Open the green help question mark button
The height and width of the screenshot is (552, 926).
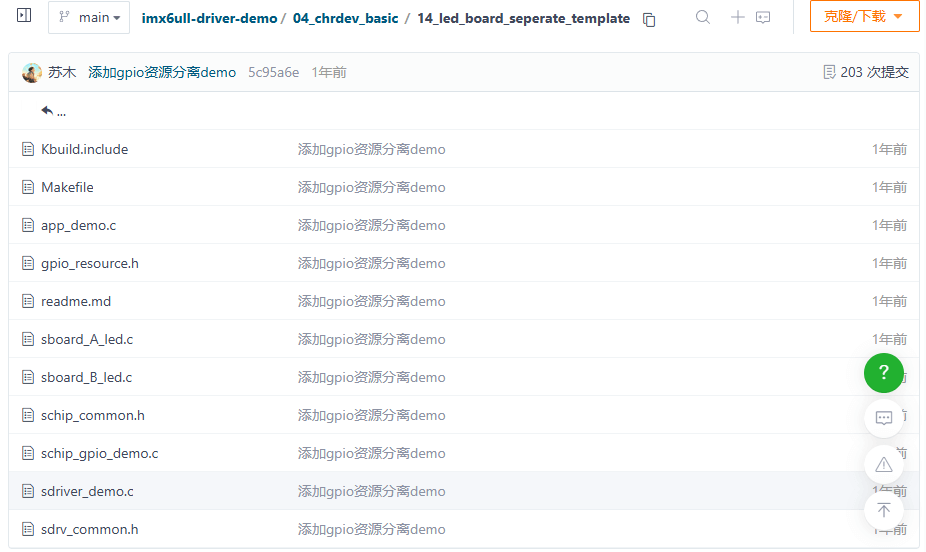click(883, 373)
